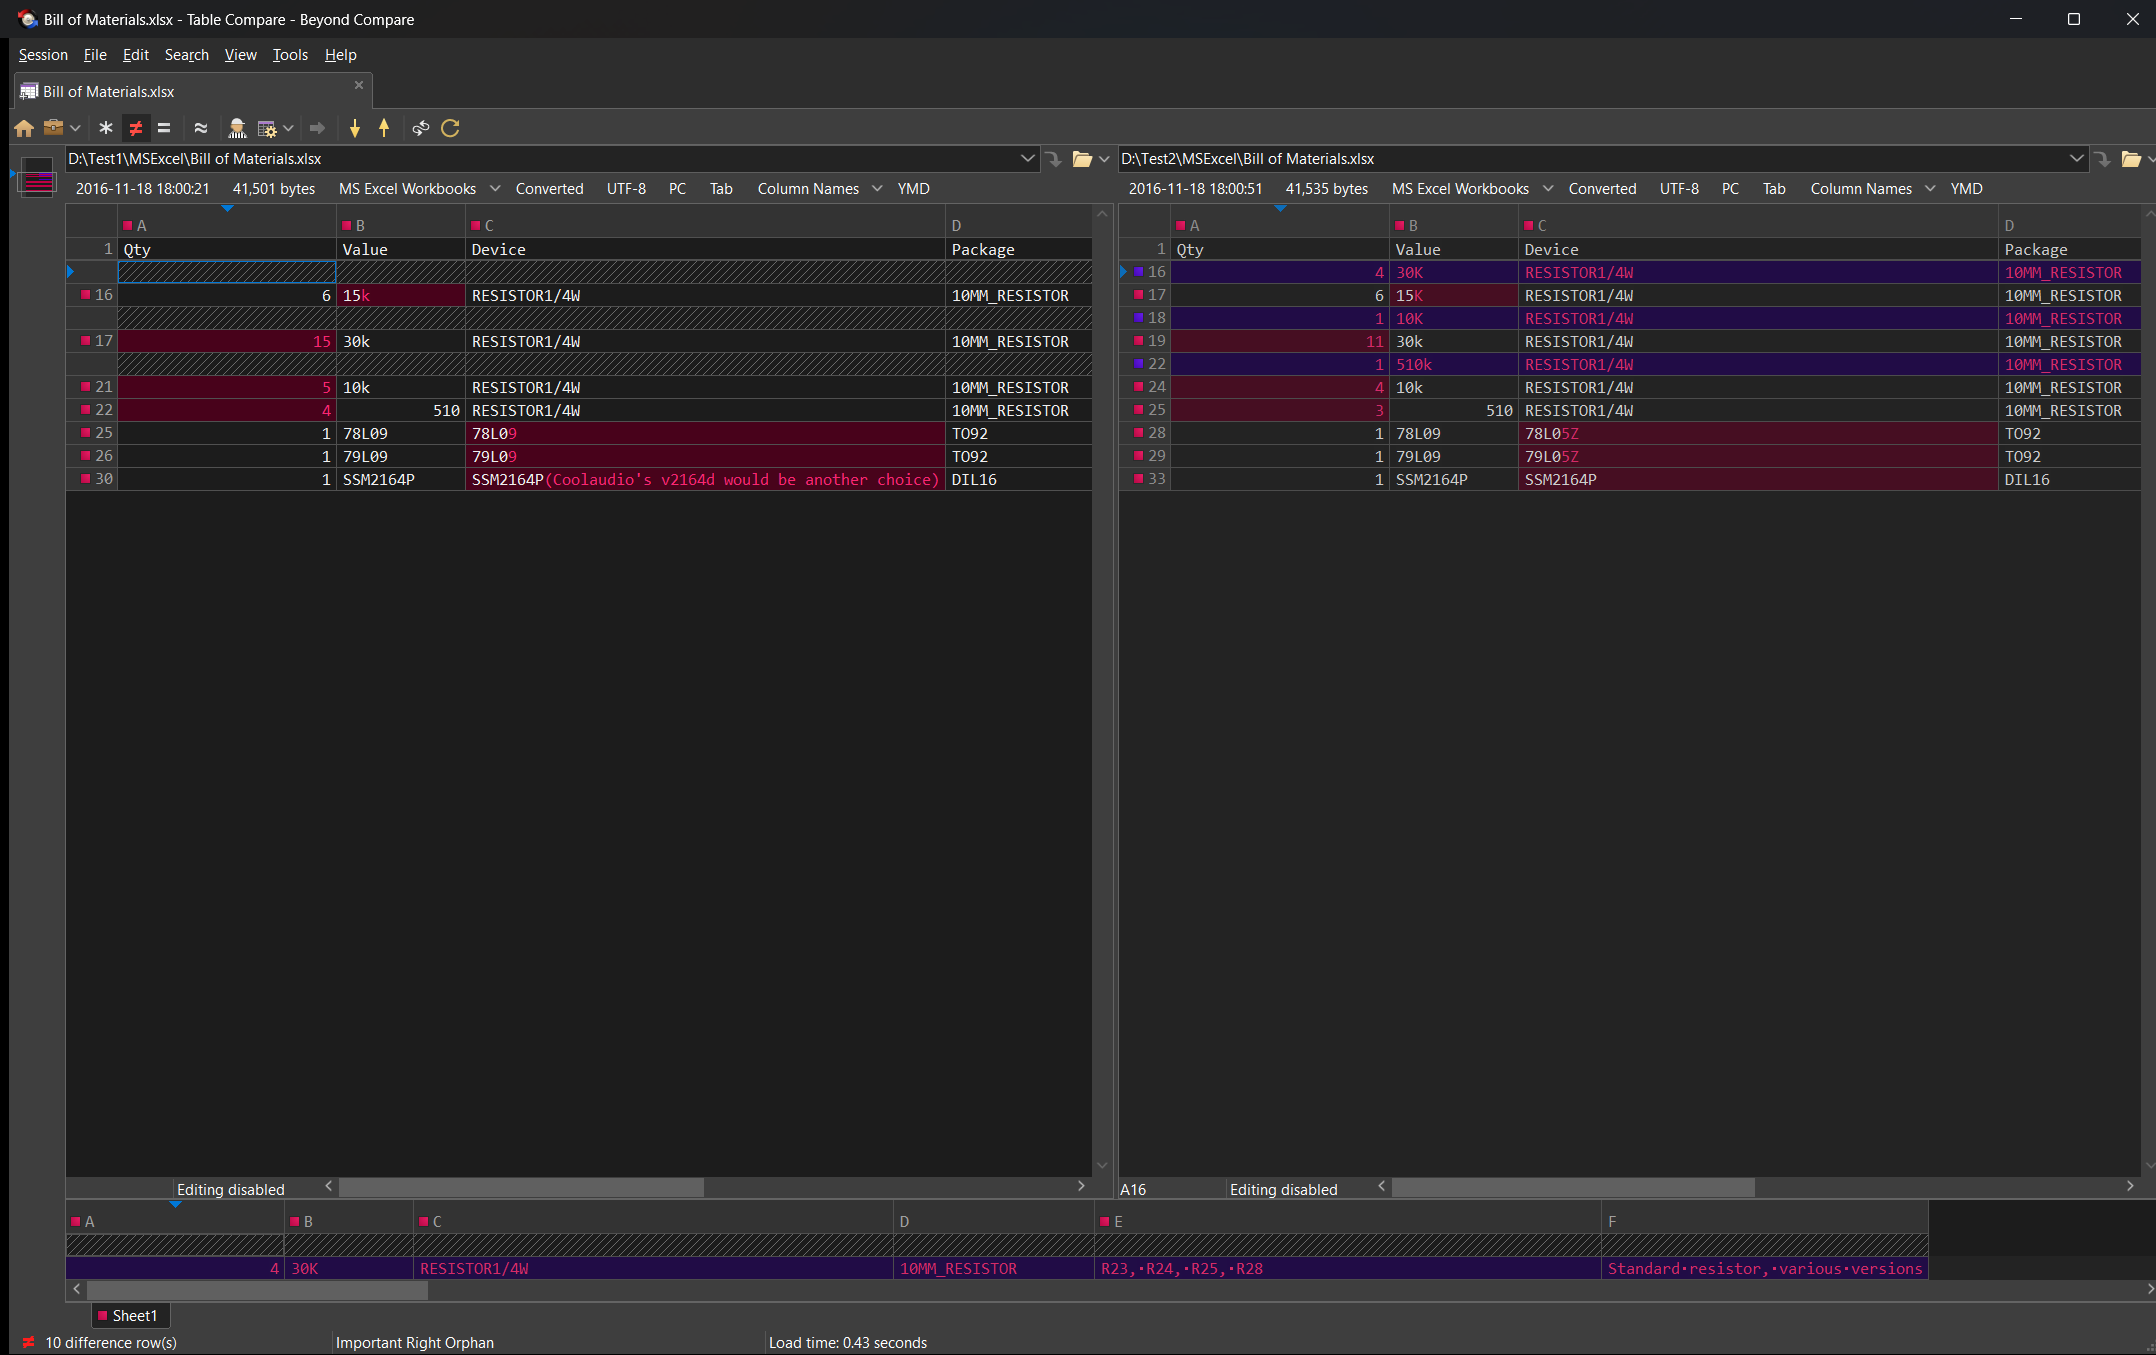Viewport: 2156px width, 1355px height.
Task: Open the Rules referee icon
Action: 237,128
